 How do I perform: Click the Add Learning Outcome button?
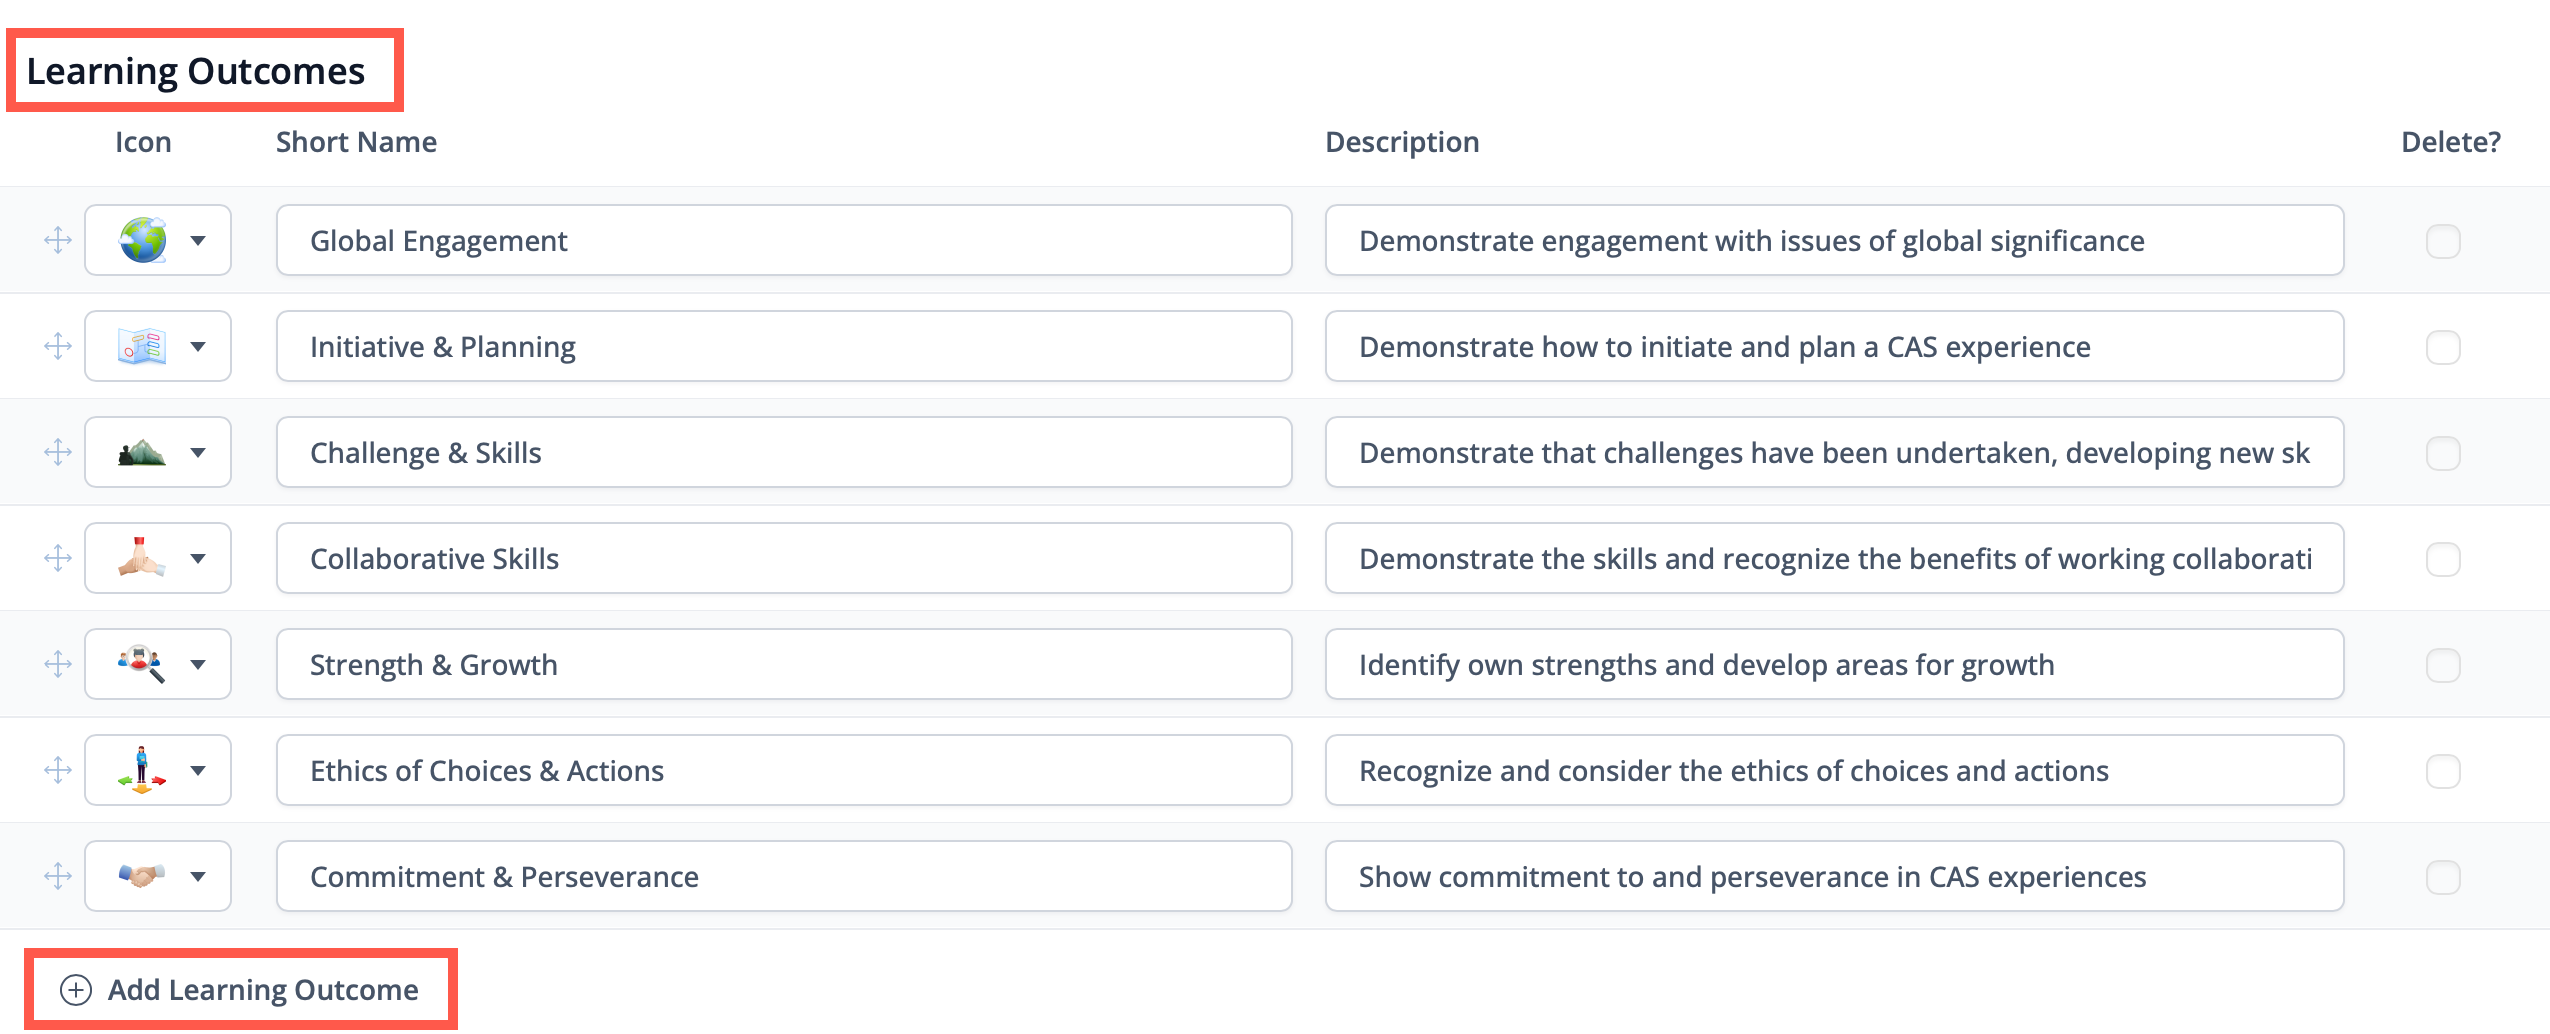click(x=240, y=990)
